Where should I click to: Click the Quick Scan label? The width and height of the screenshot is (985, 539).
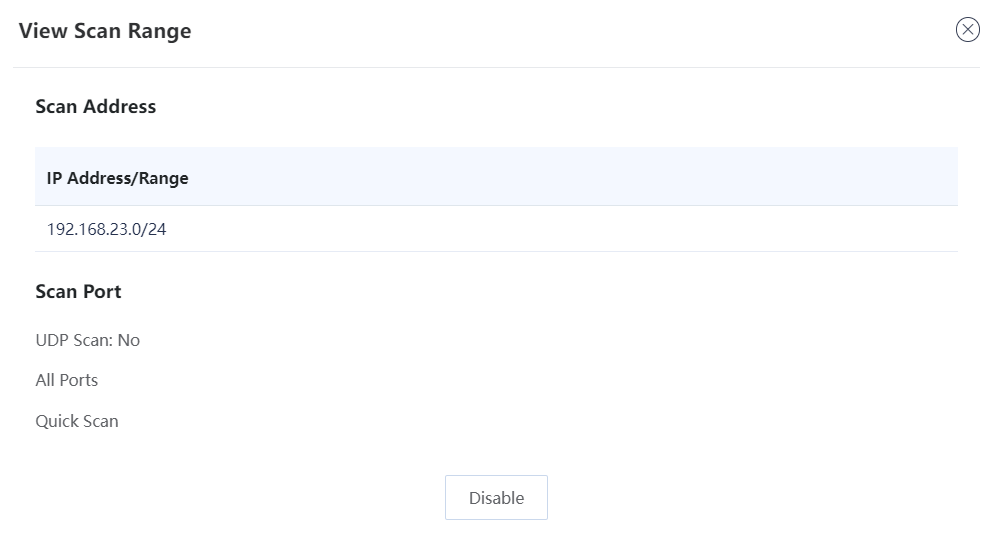pos(76,421)
